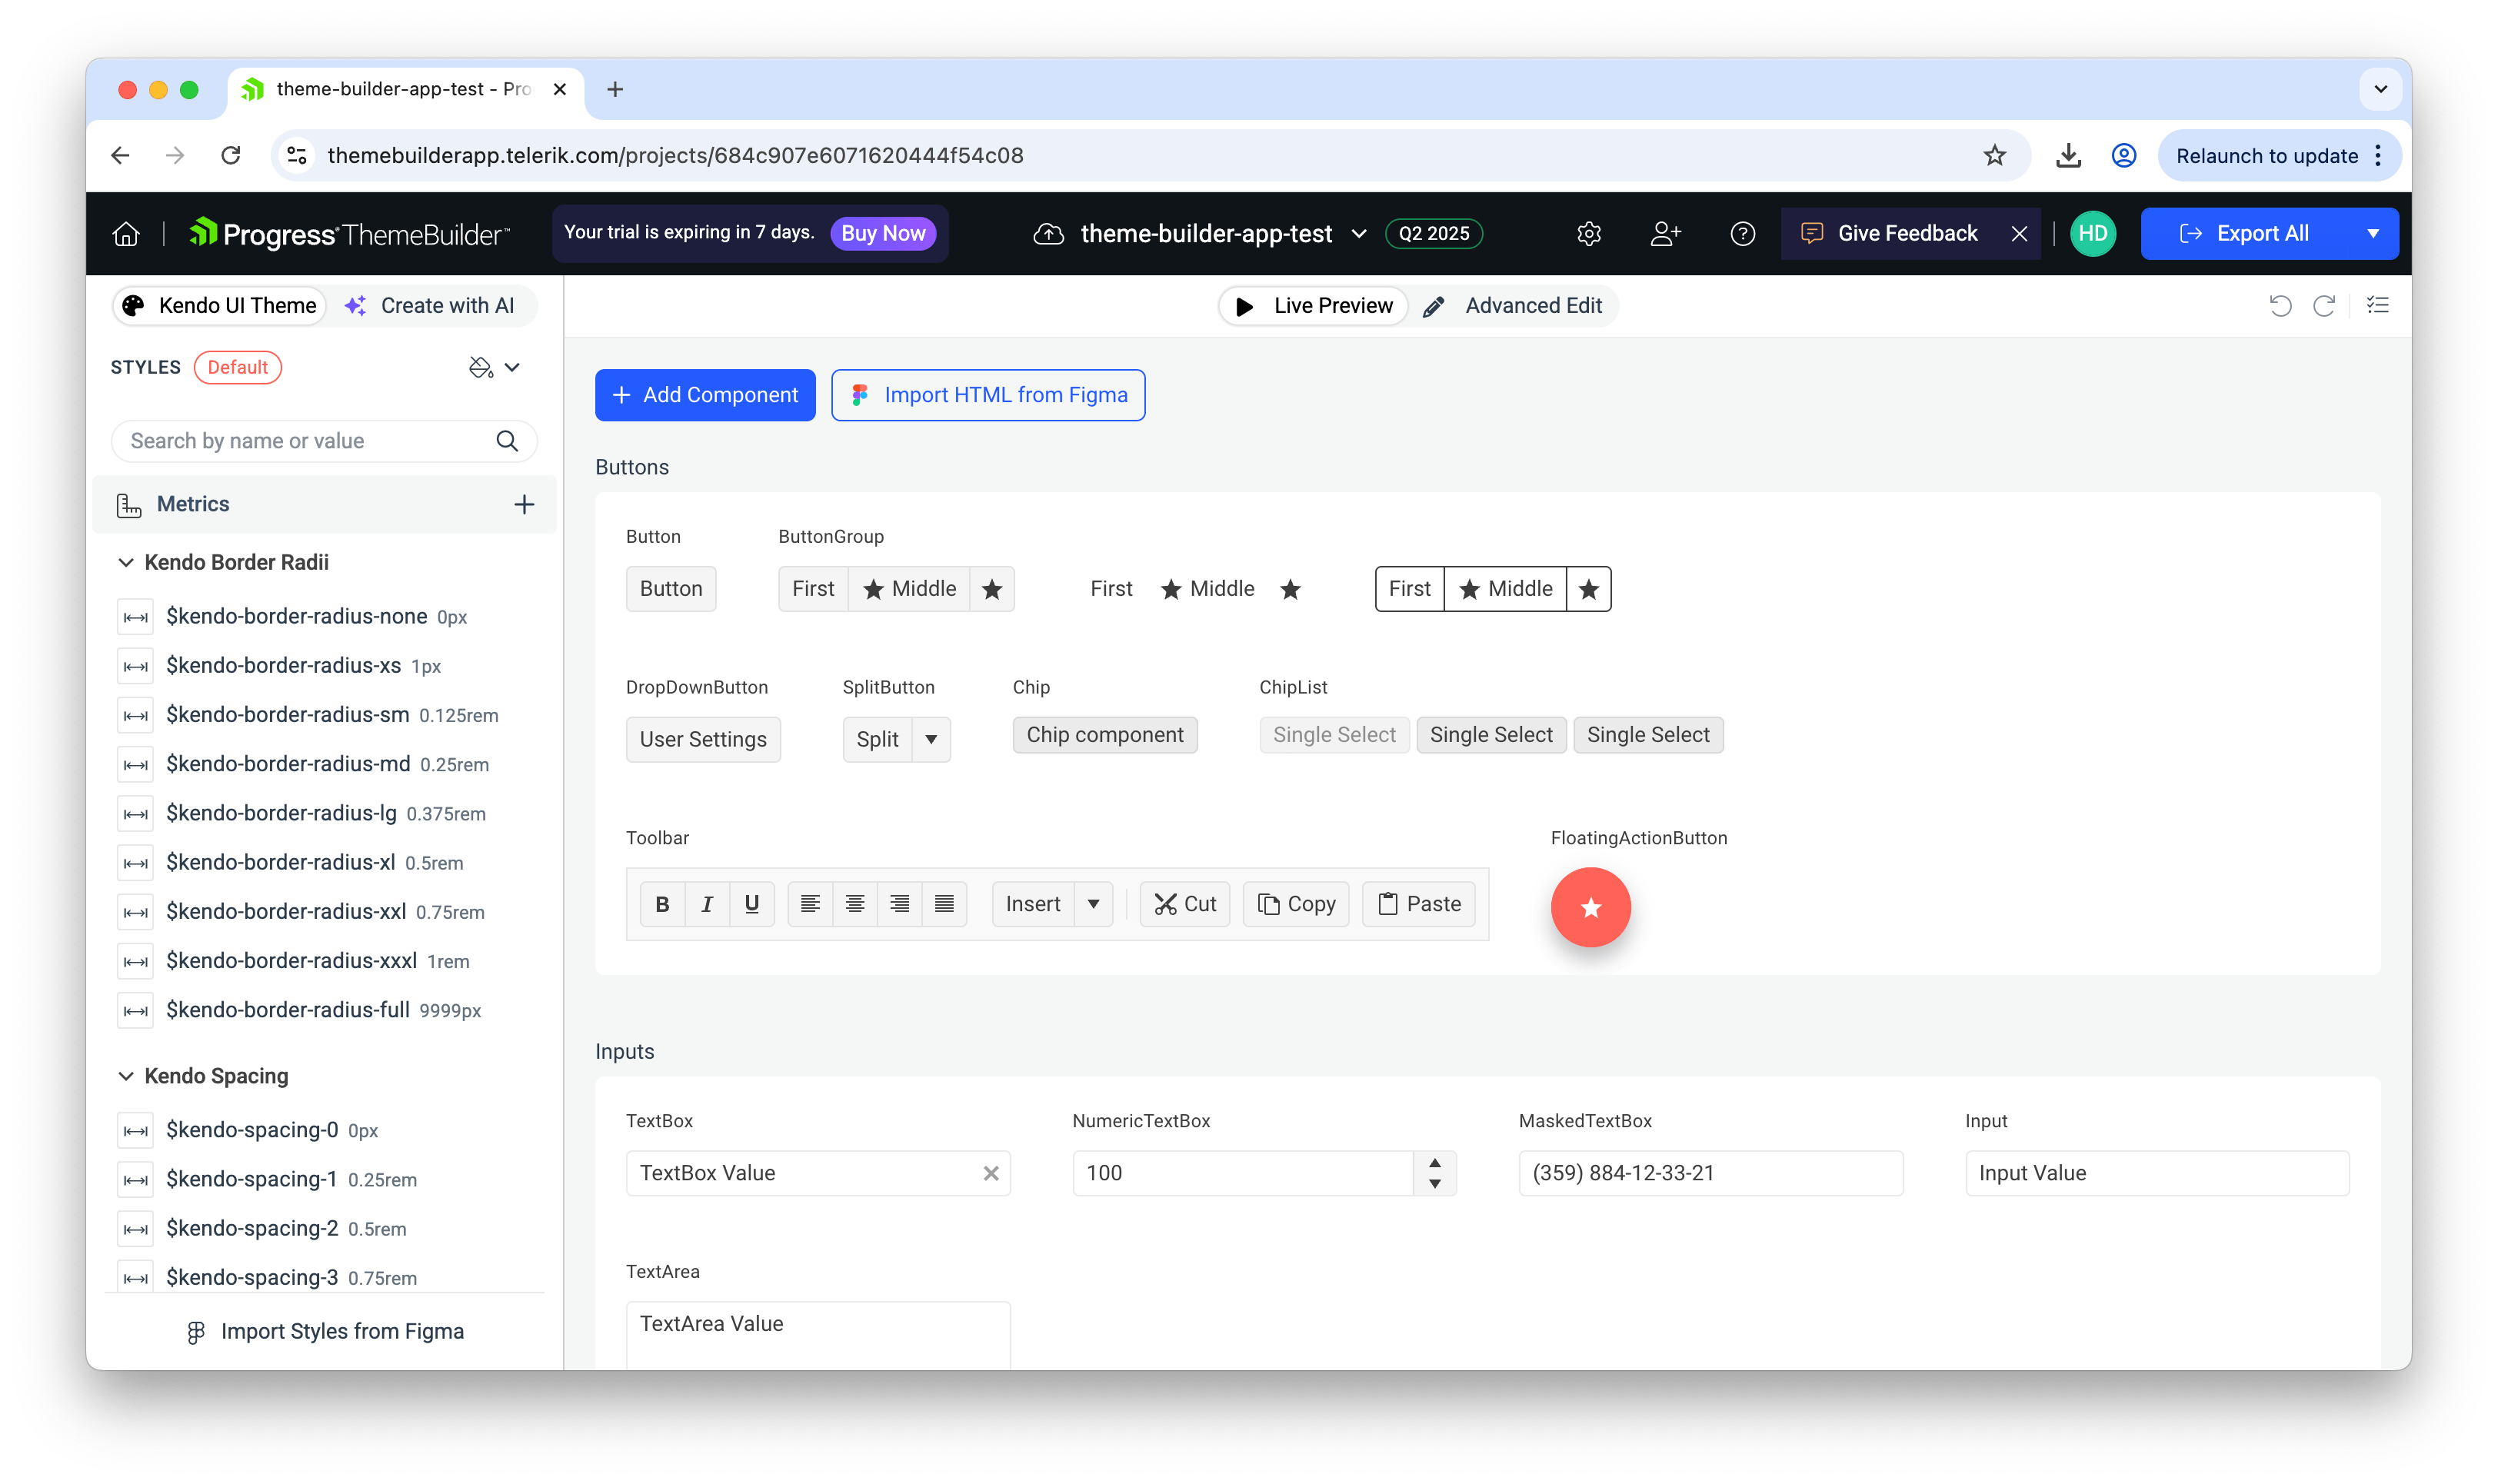
Task: Reload the browser page
Action: (x=231, y=155)
